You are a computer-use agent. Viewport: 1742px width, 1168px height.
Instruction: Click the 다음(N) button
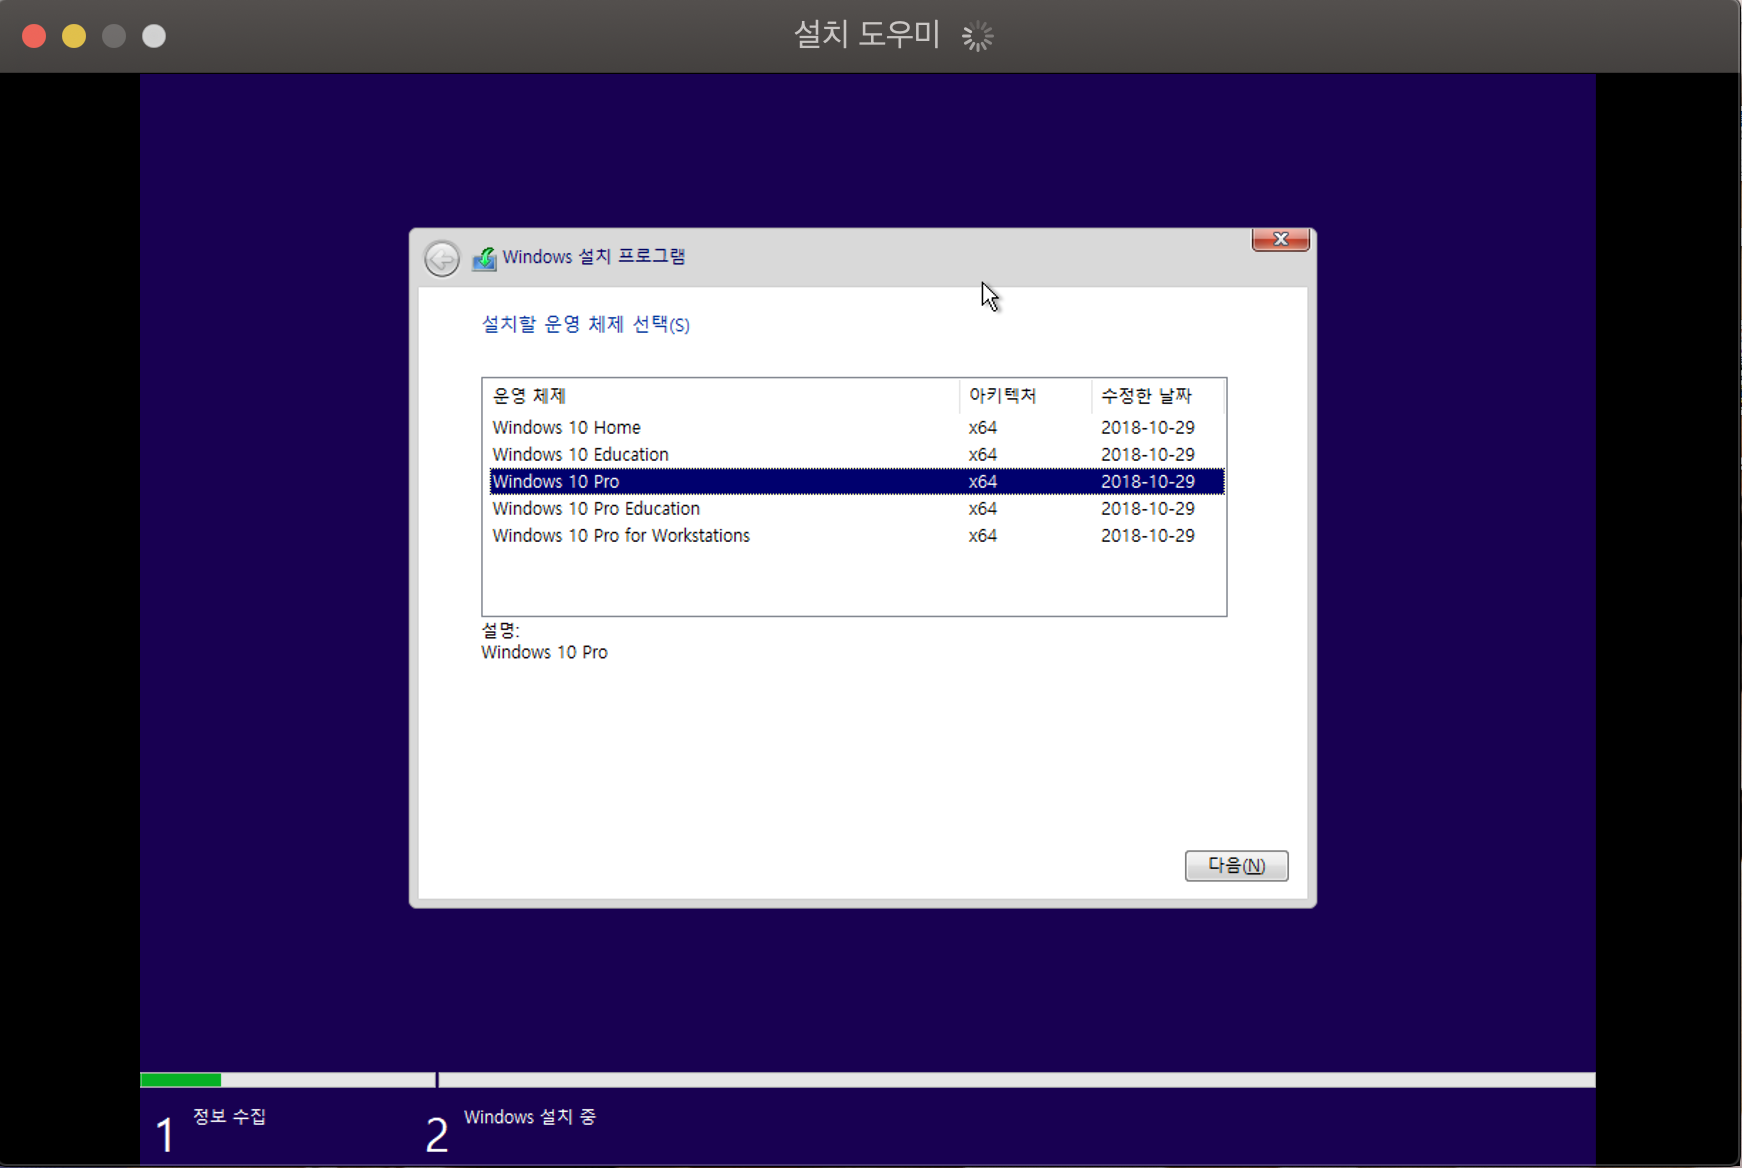click(1236, 865)
